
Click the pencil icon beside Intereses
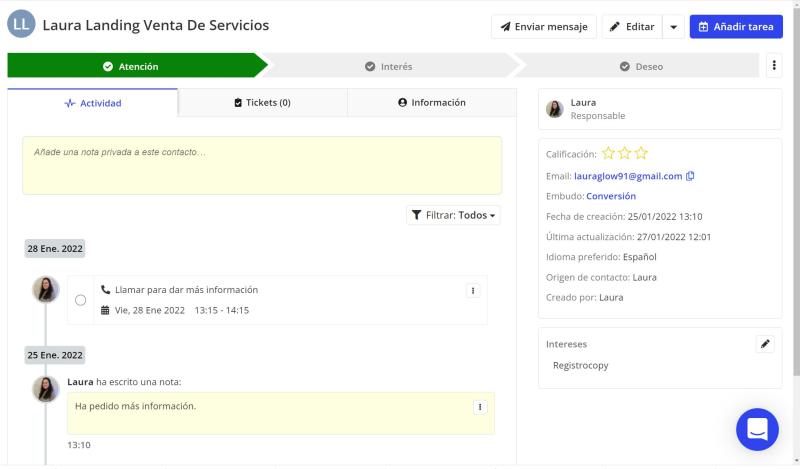point(765,344)
